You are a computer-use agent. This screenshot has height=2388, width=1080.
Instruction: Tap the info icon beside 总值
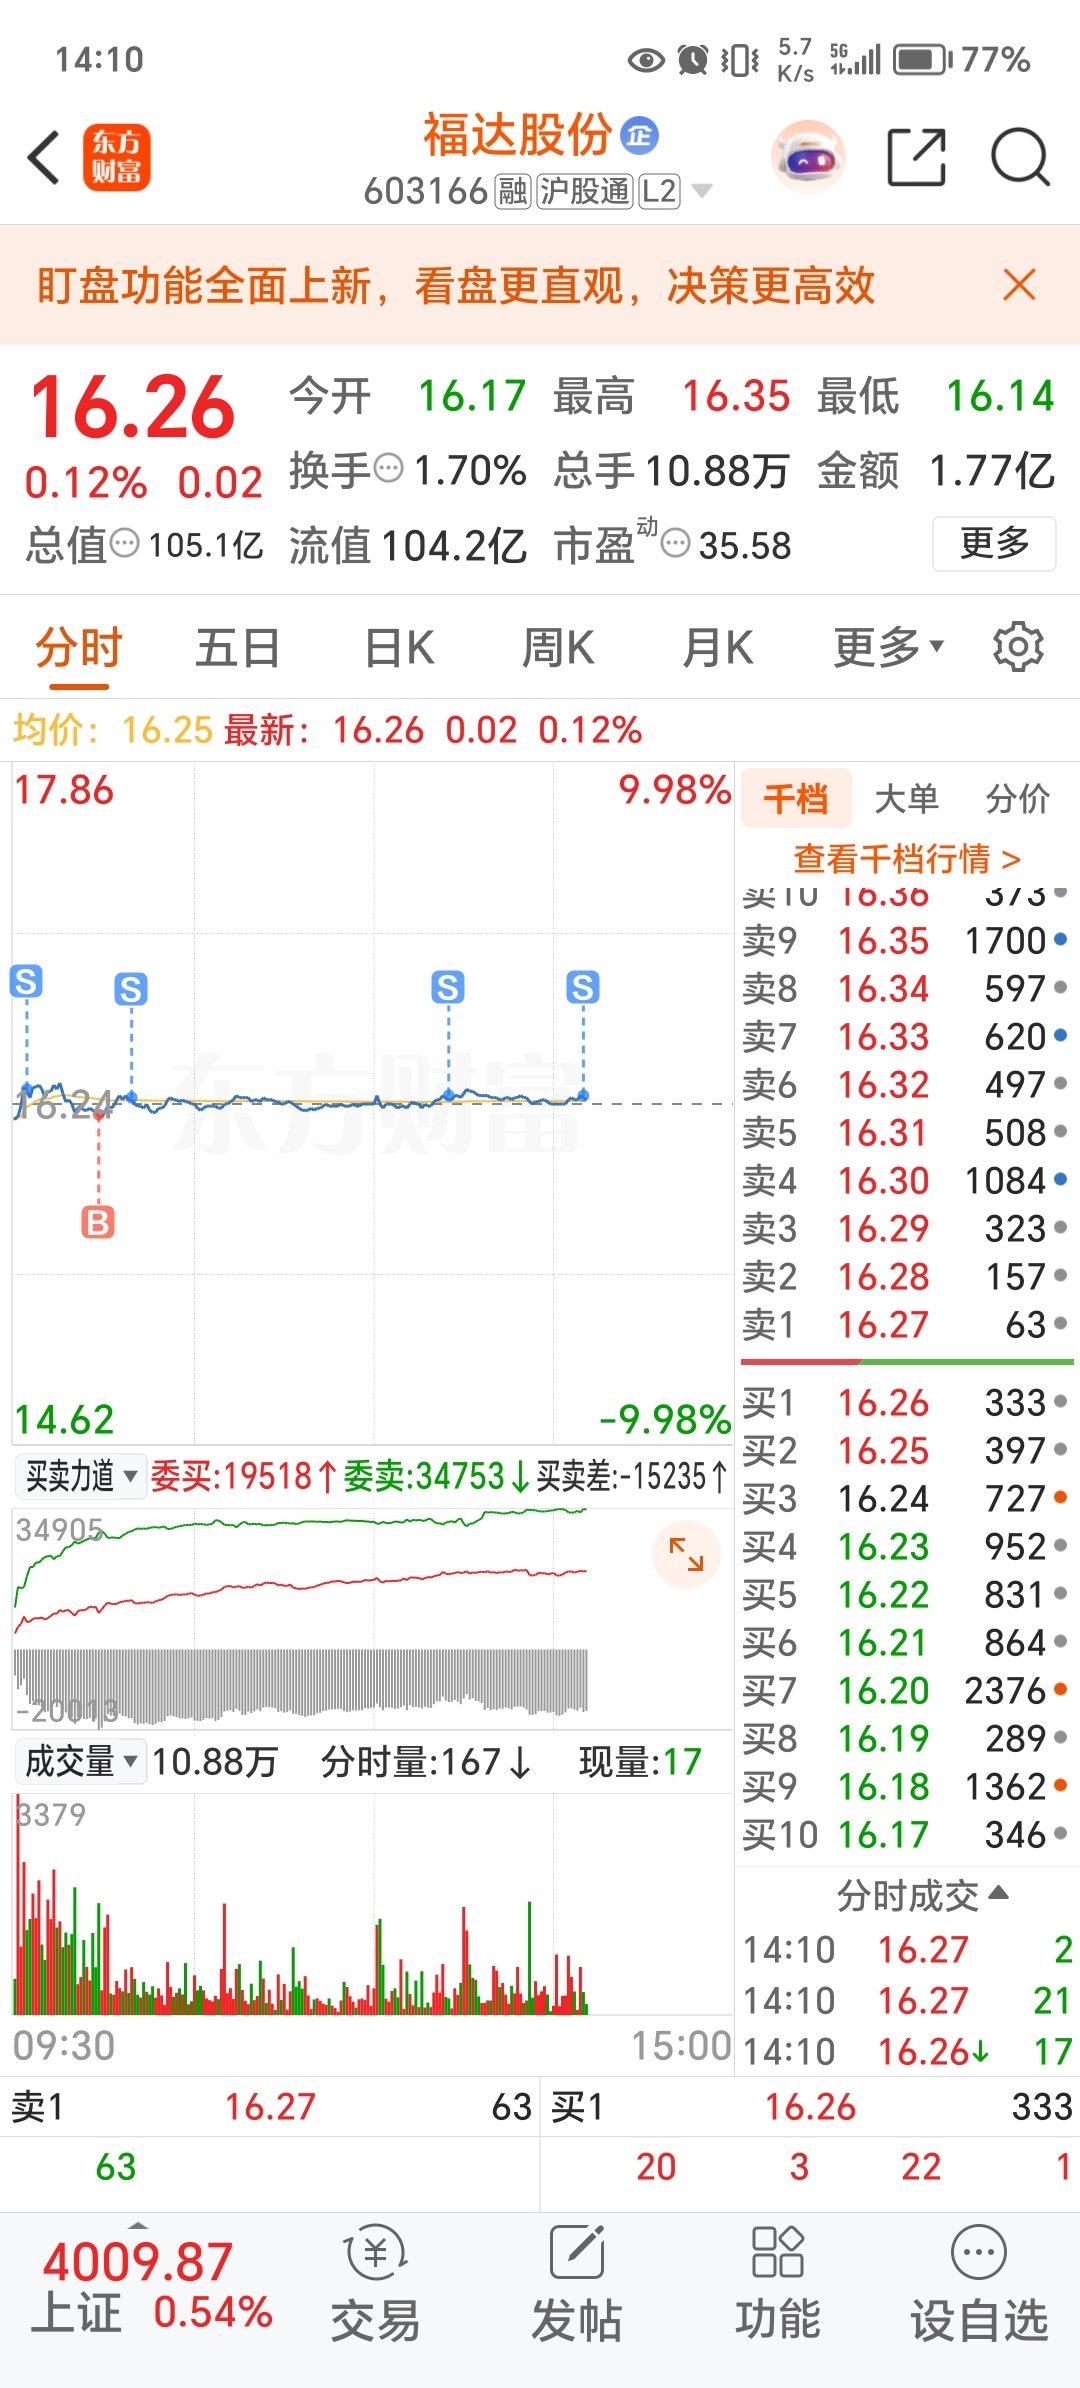point(125,544)
